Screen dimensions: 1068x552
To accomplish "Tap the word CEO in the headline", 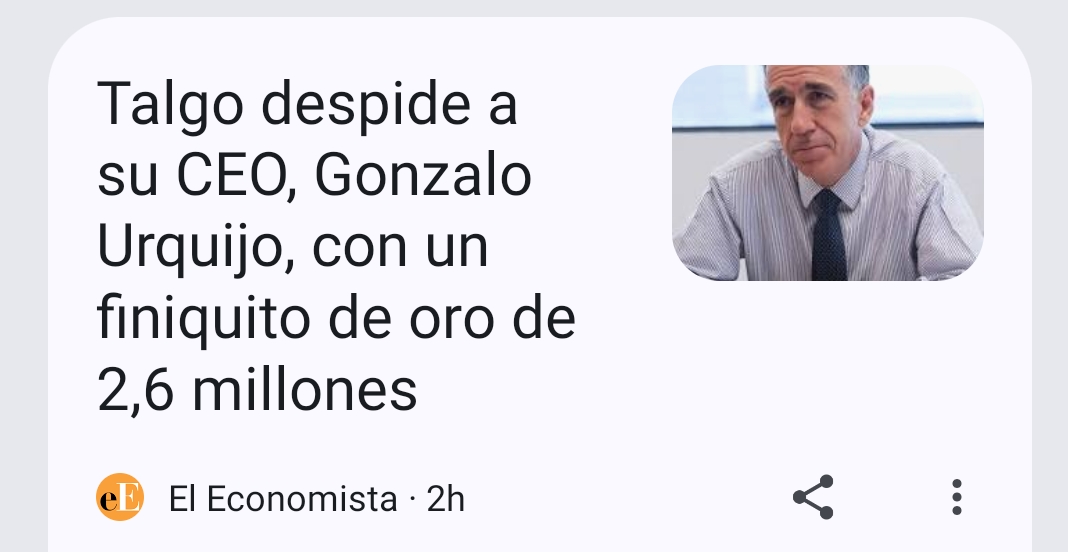I will tap(232, 176).
